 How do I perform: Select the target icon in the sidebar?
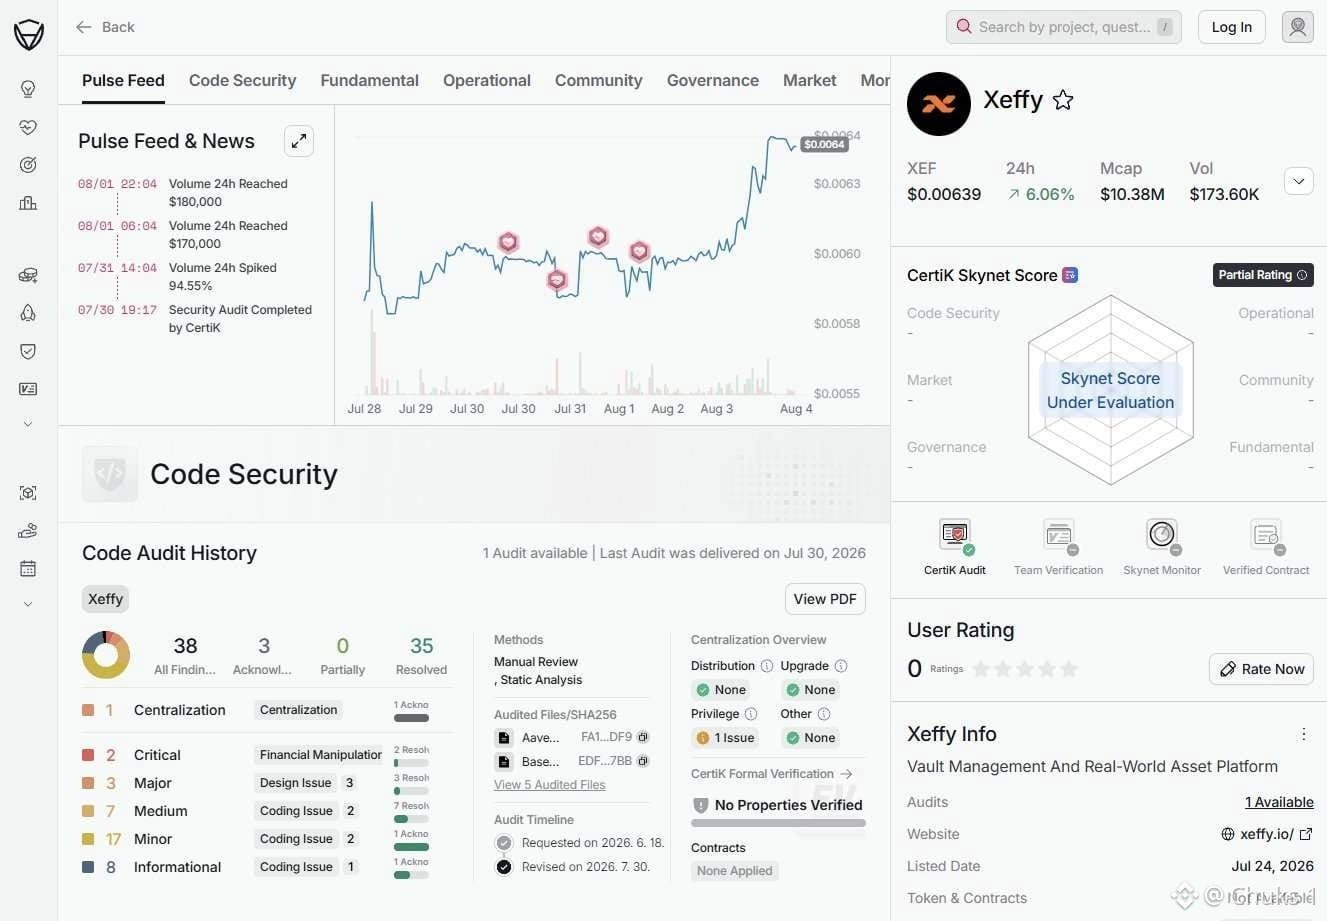(x=28, y=165)
